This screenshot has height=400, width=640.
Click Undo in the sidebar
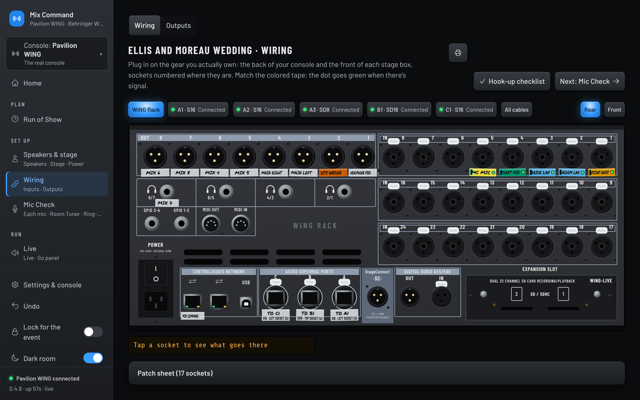[57, 306]
